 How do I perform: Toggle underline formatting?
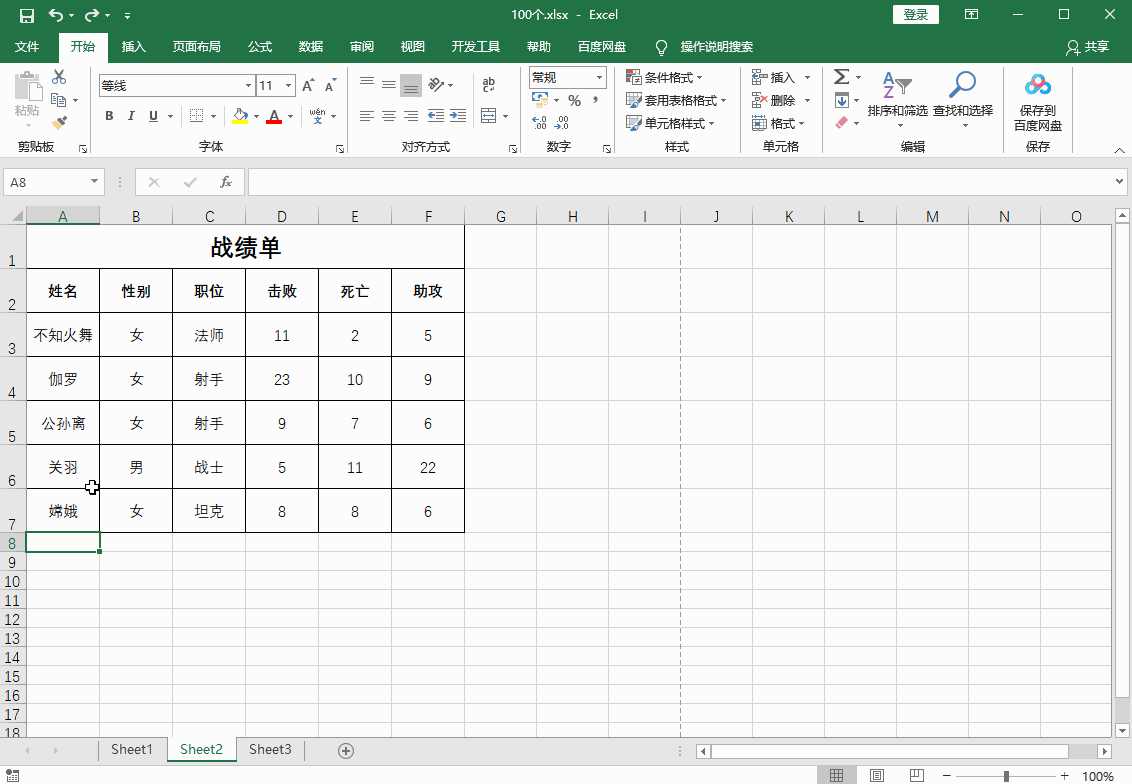click(153, 116)
